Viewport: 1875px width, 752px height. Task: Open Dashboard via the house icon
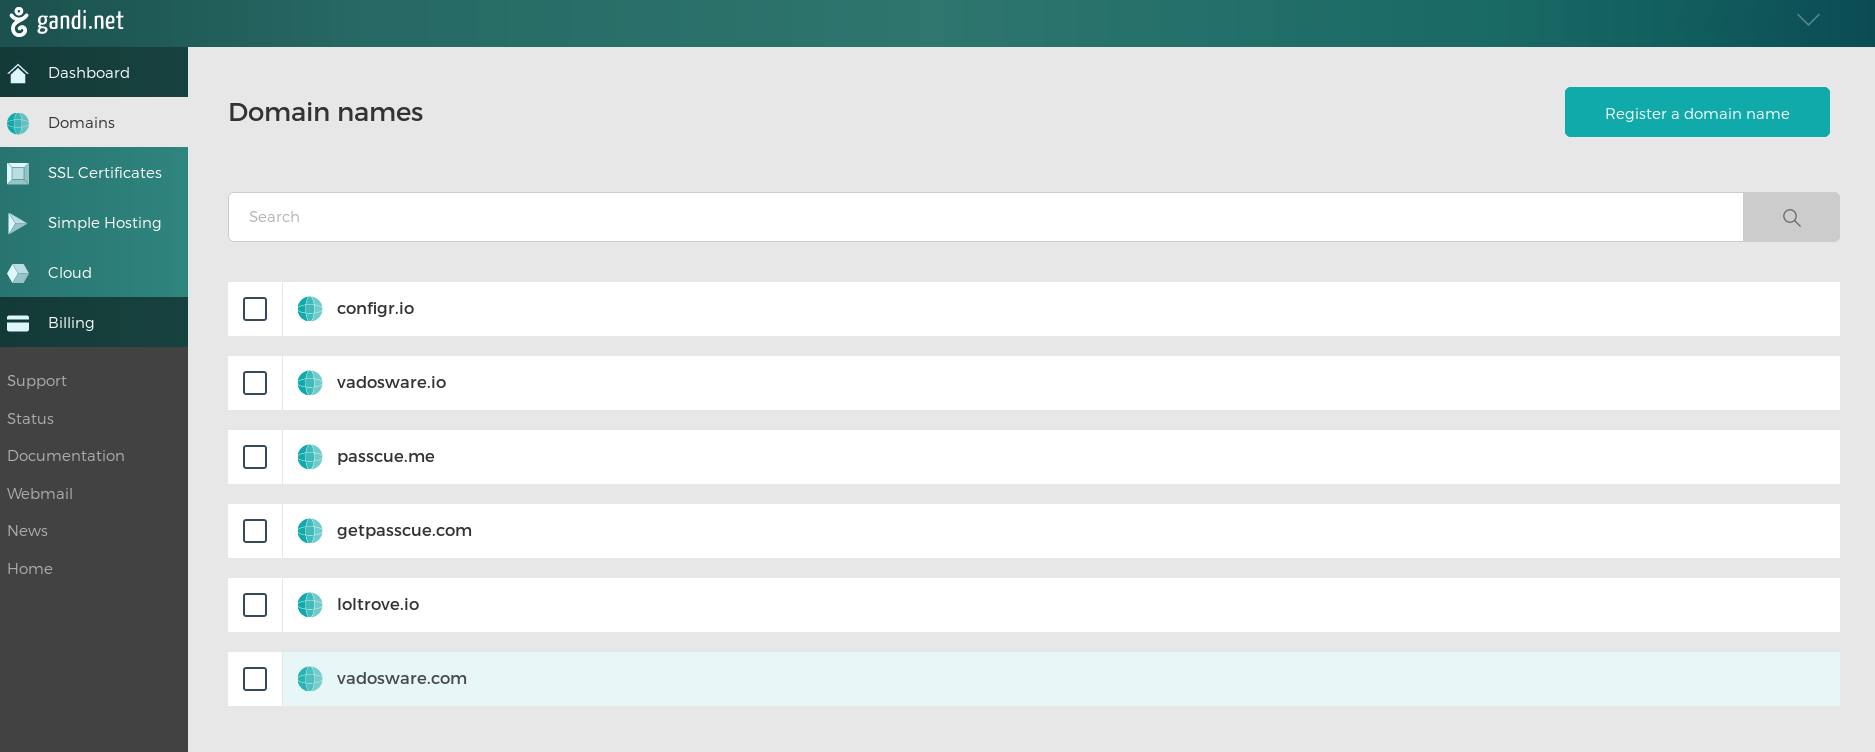[18, 73]
